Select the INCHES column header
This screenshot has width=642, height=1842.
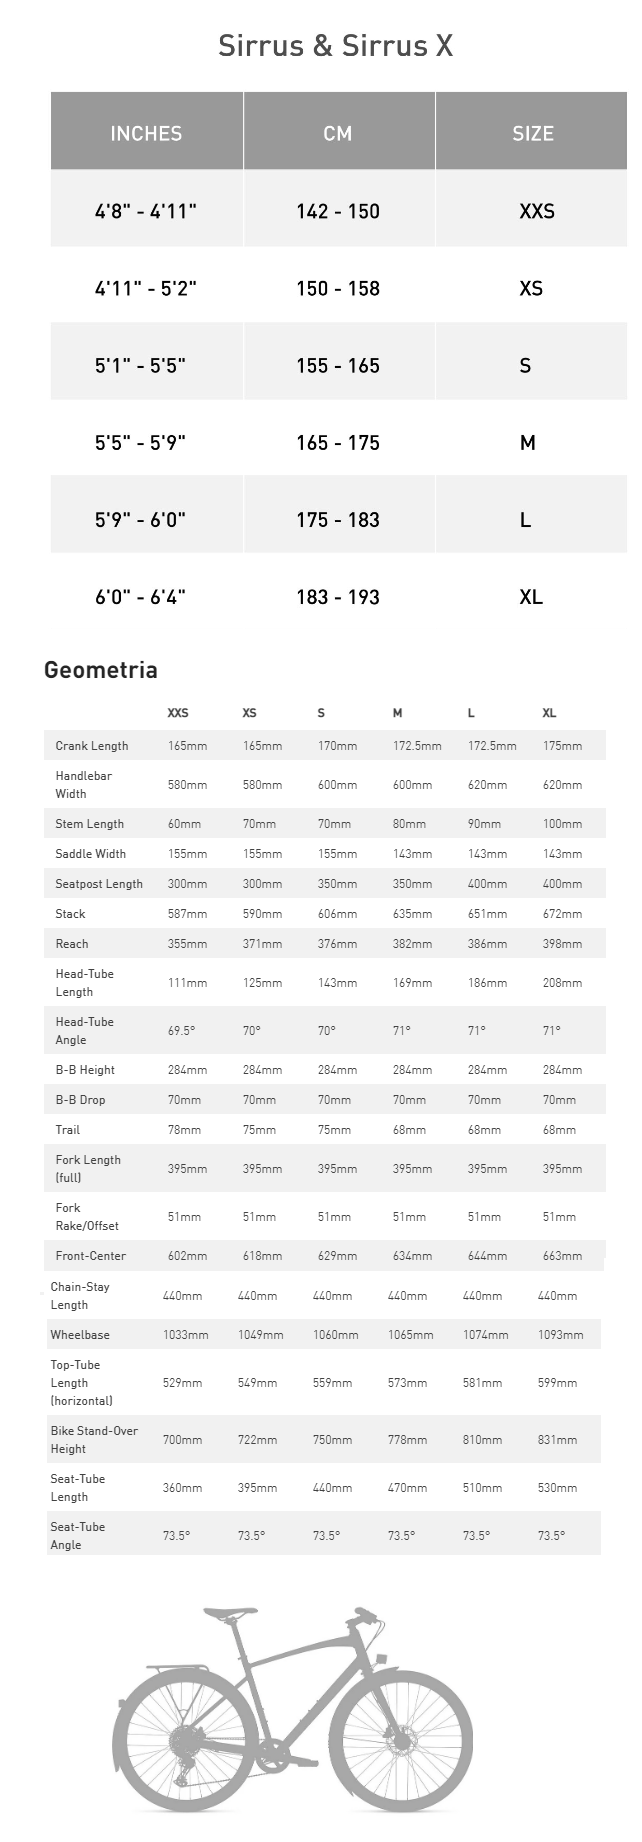146,133
